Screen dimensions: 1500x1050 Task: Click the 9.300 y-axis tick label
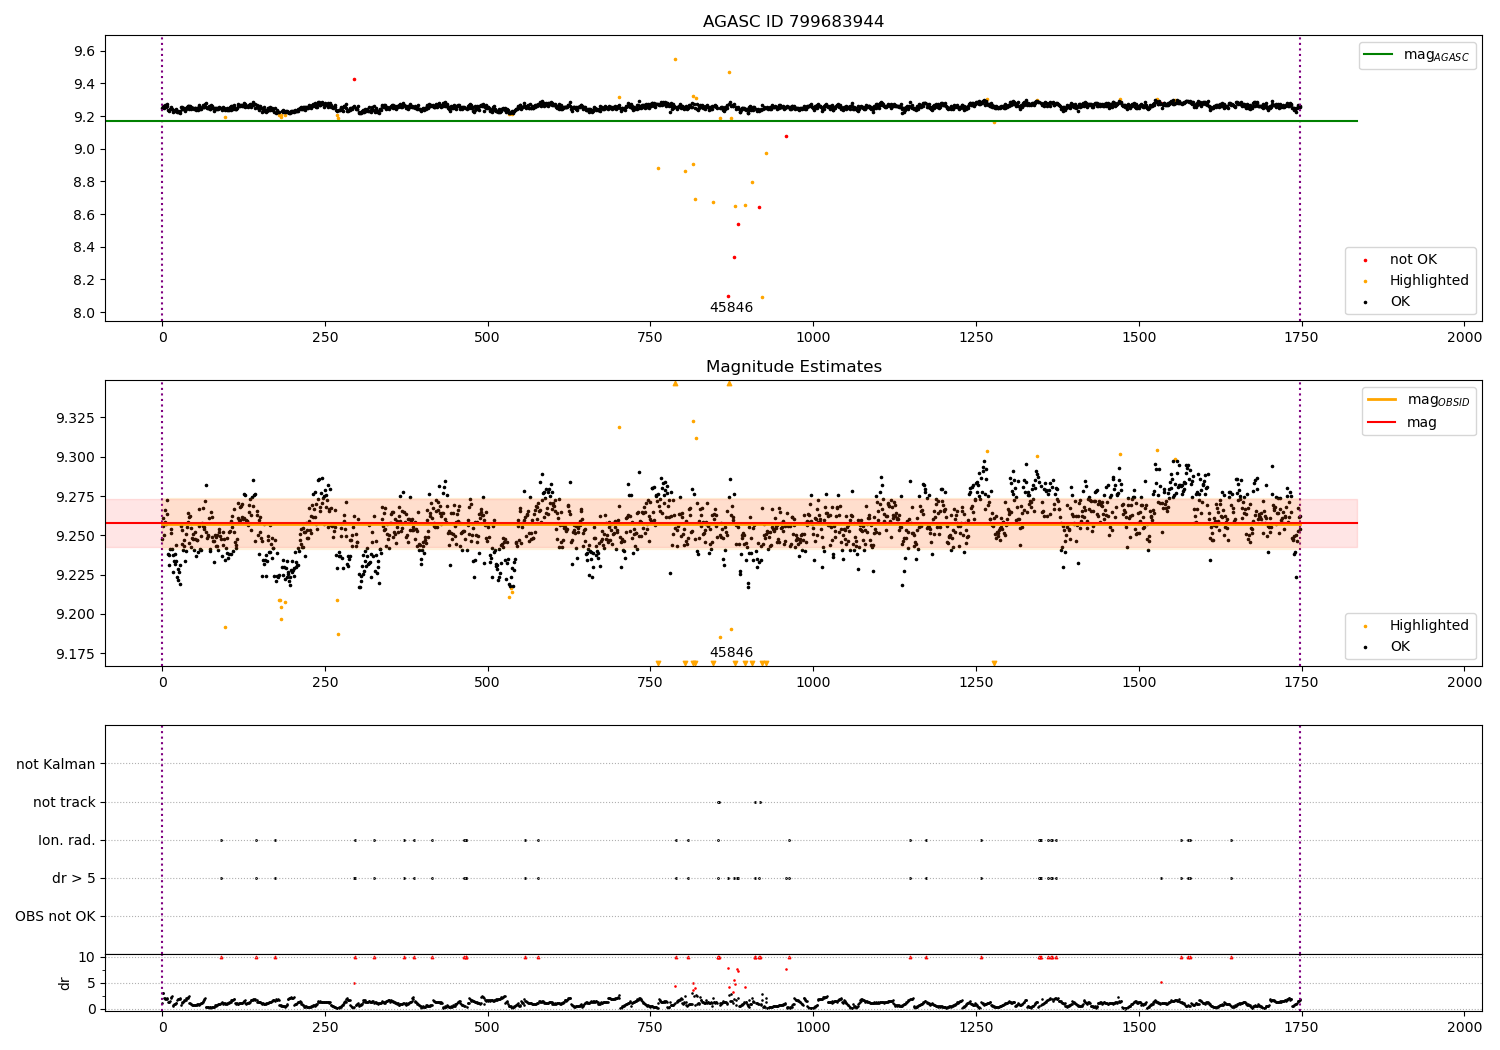pyautogui.click(x=76, y=458)
